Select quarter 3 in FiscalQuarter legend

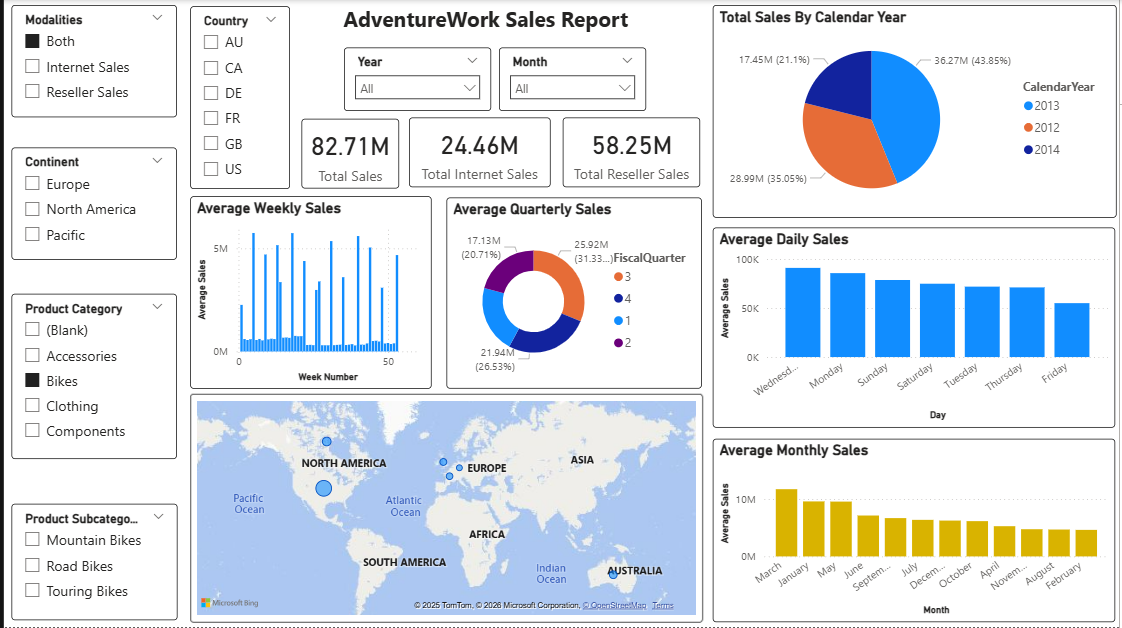coord(623,277)
